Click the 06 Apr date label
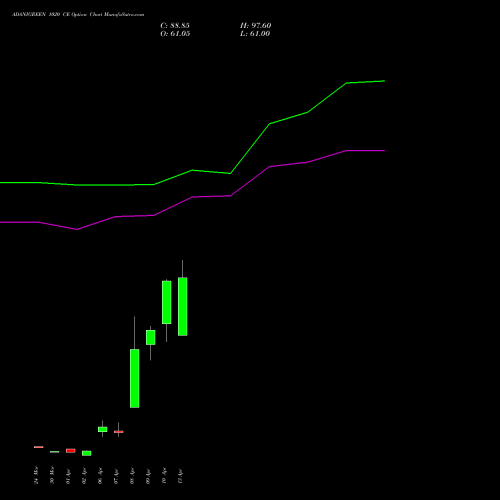 click(x=100, y=477)
